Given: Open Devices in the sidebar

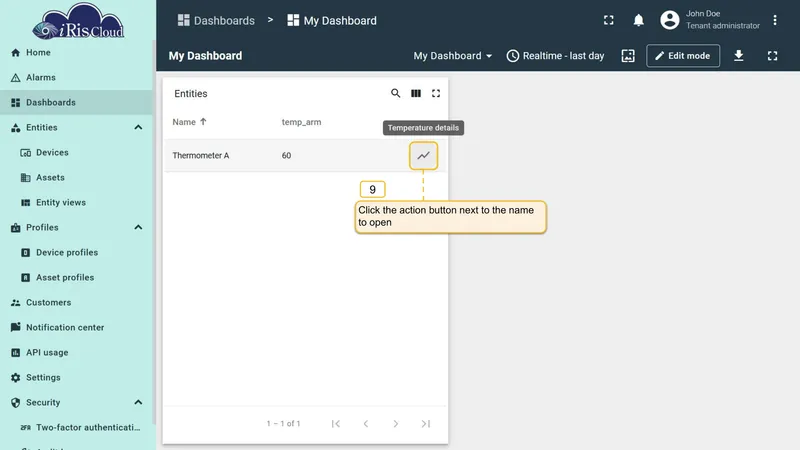Looking at the screenshot, I should [x=77, y=153].
